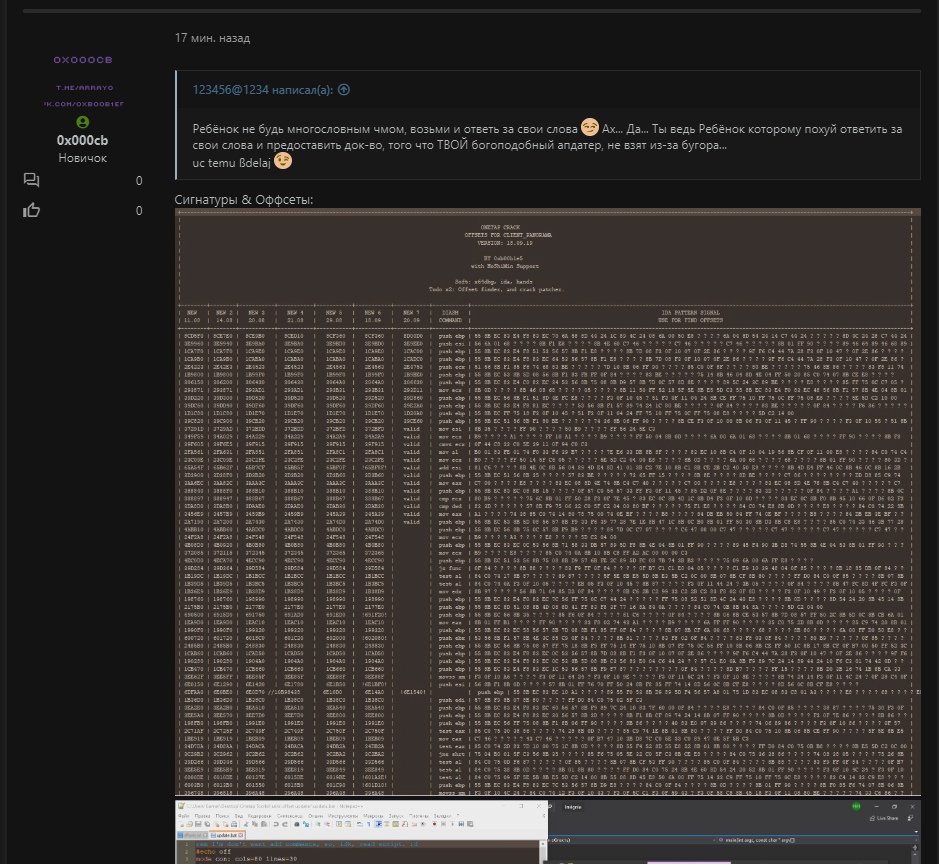Open the vk.com/0xb00b1ef link
This screenshot has width=939, height=864.
tap(83, 104)
